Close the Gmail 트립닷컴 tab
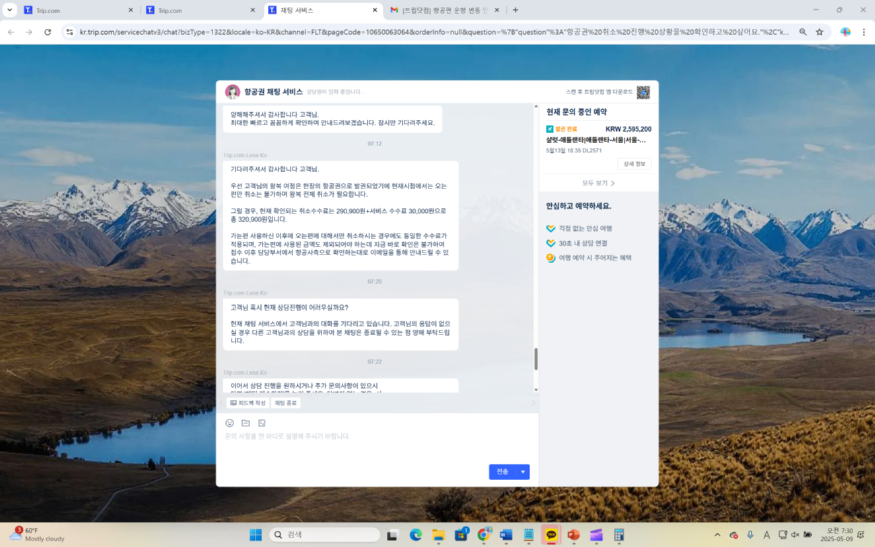The width and height of the screenshot is (875, 547). tap(497, 10)
